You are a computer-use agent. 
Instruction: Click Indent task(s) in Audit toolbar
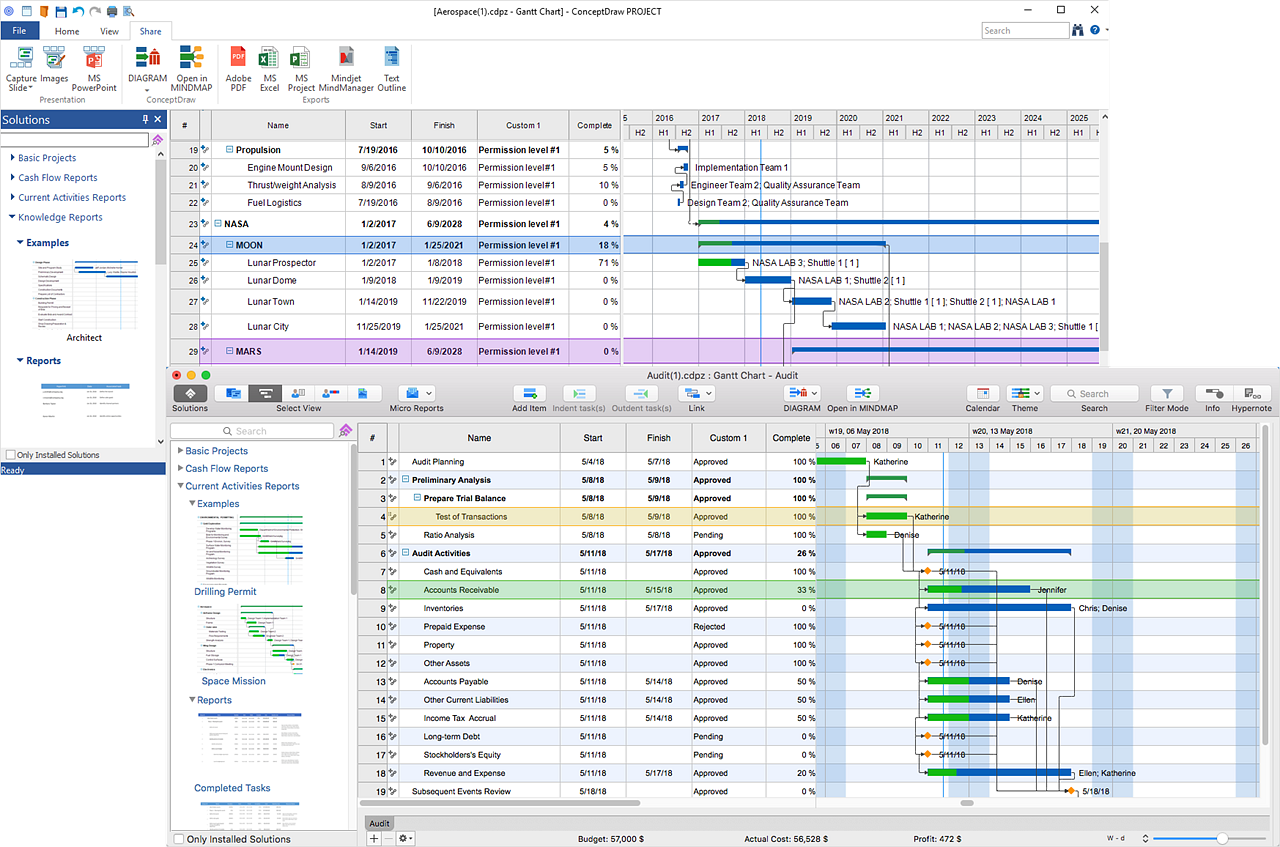point(579,394)
